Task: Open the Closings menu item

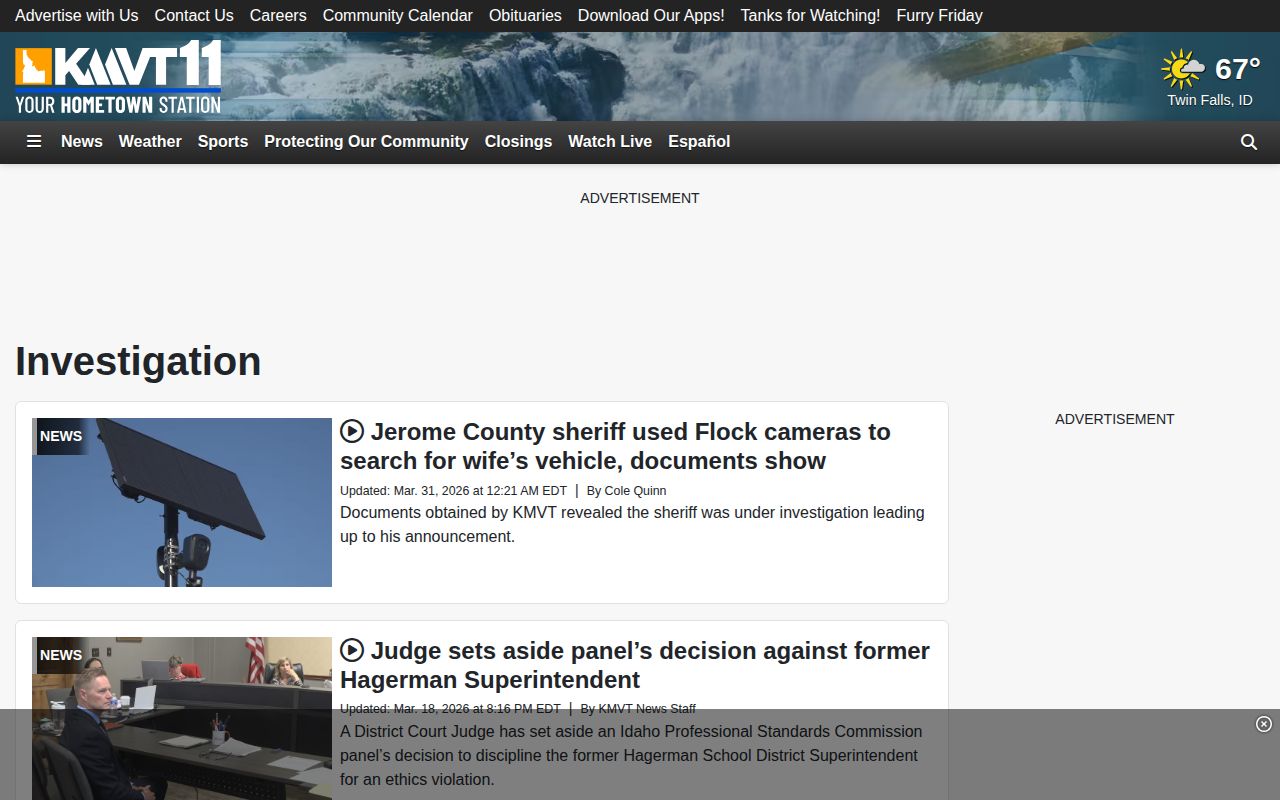Action: click(518, 142)
